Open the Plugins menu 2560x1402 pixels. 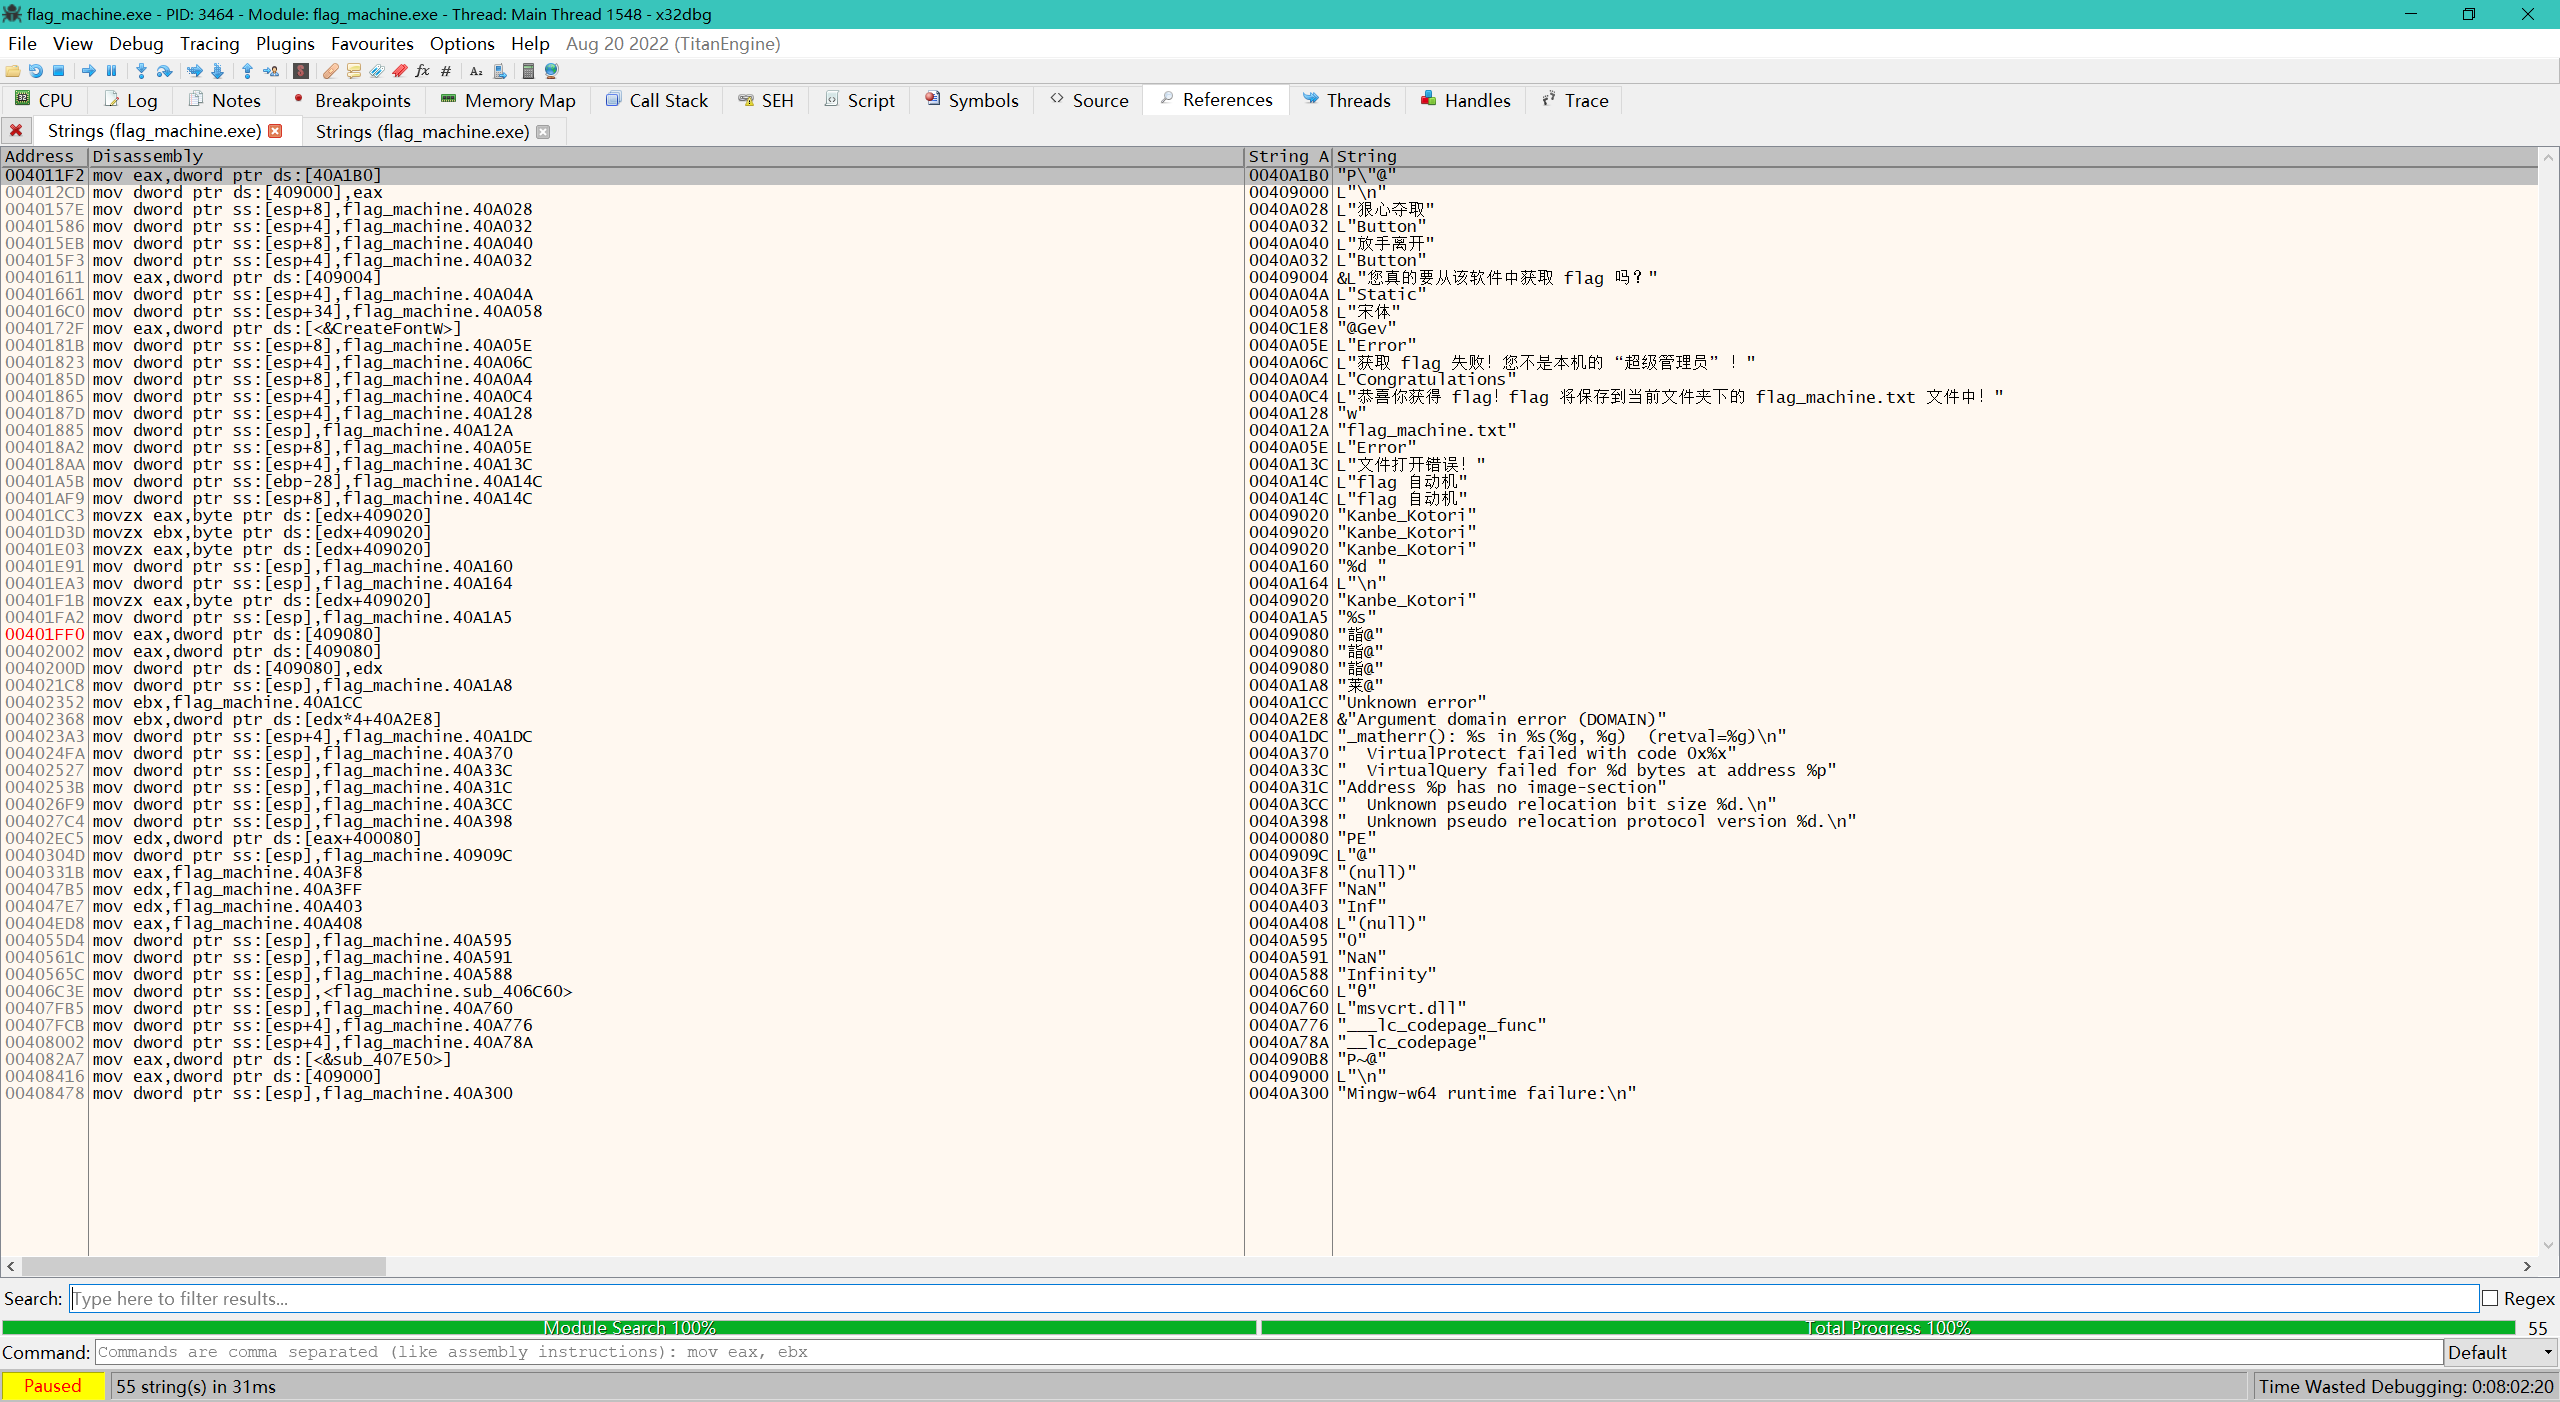pyautogui.click(x=285, y=44)
